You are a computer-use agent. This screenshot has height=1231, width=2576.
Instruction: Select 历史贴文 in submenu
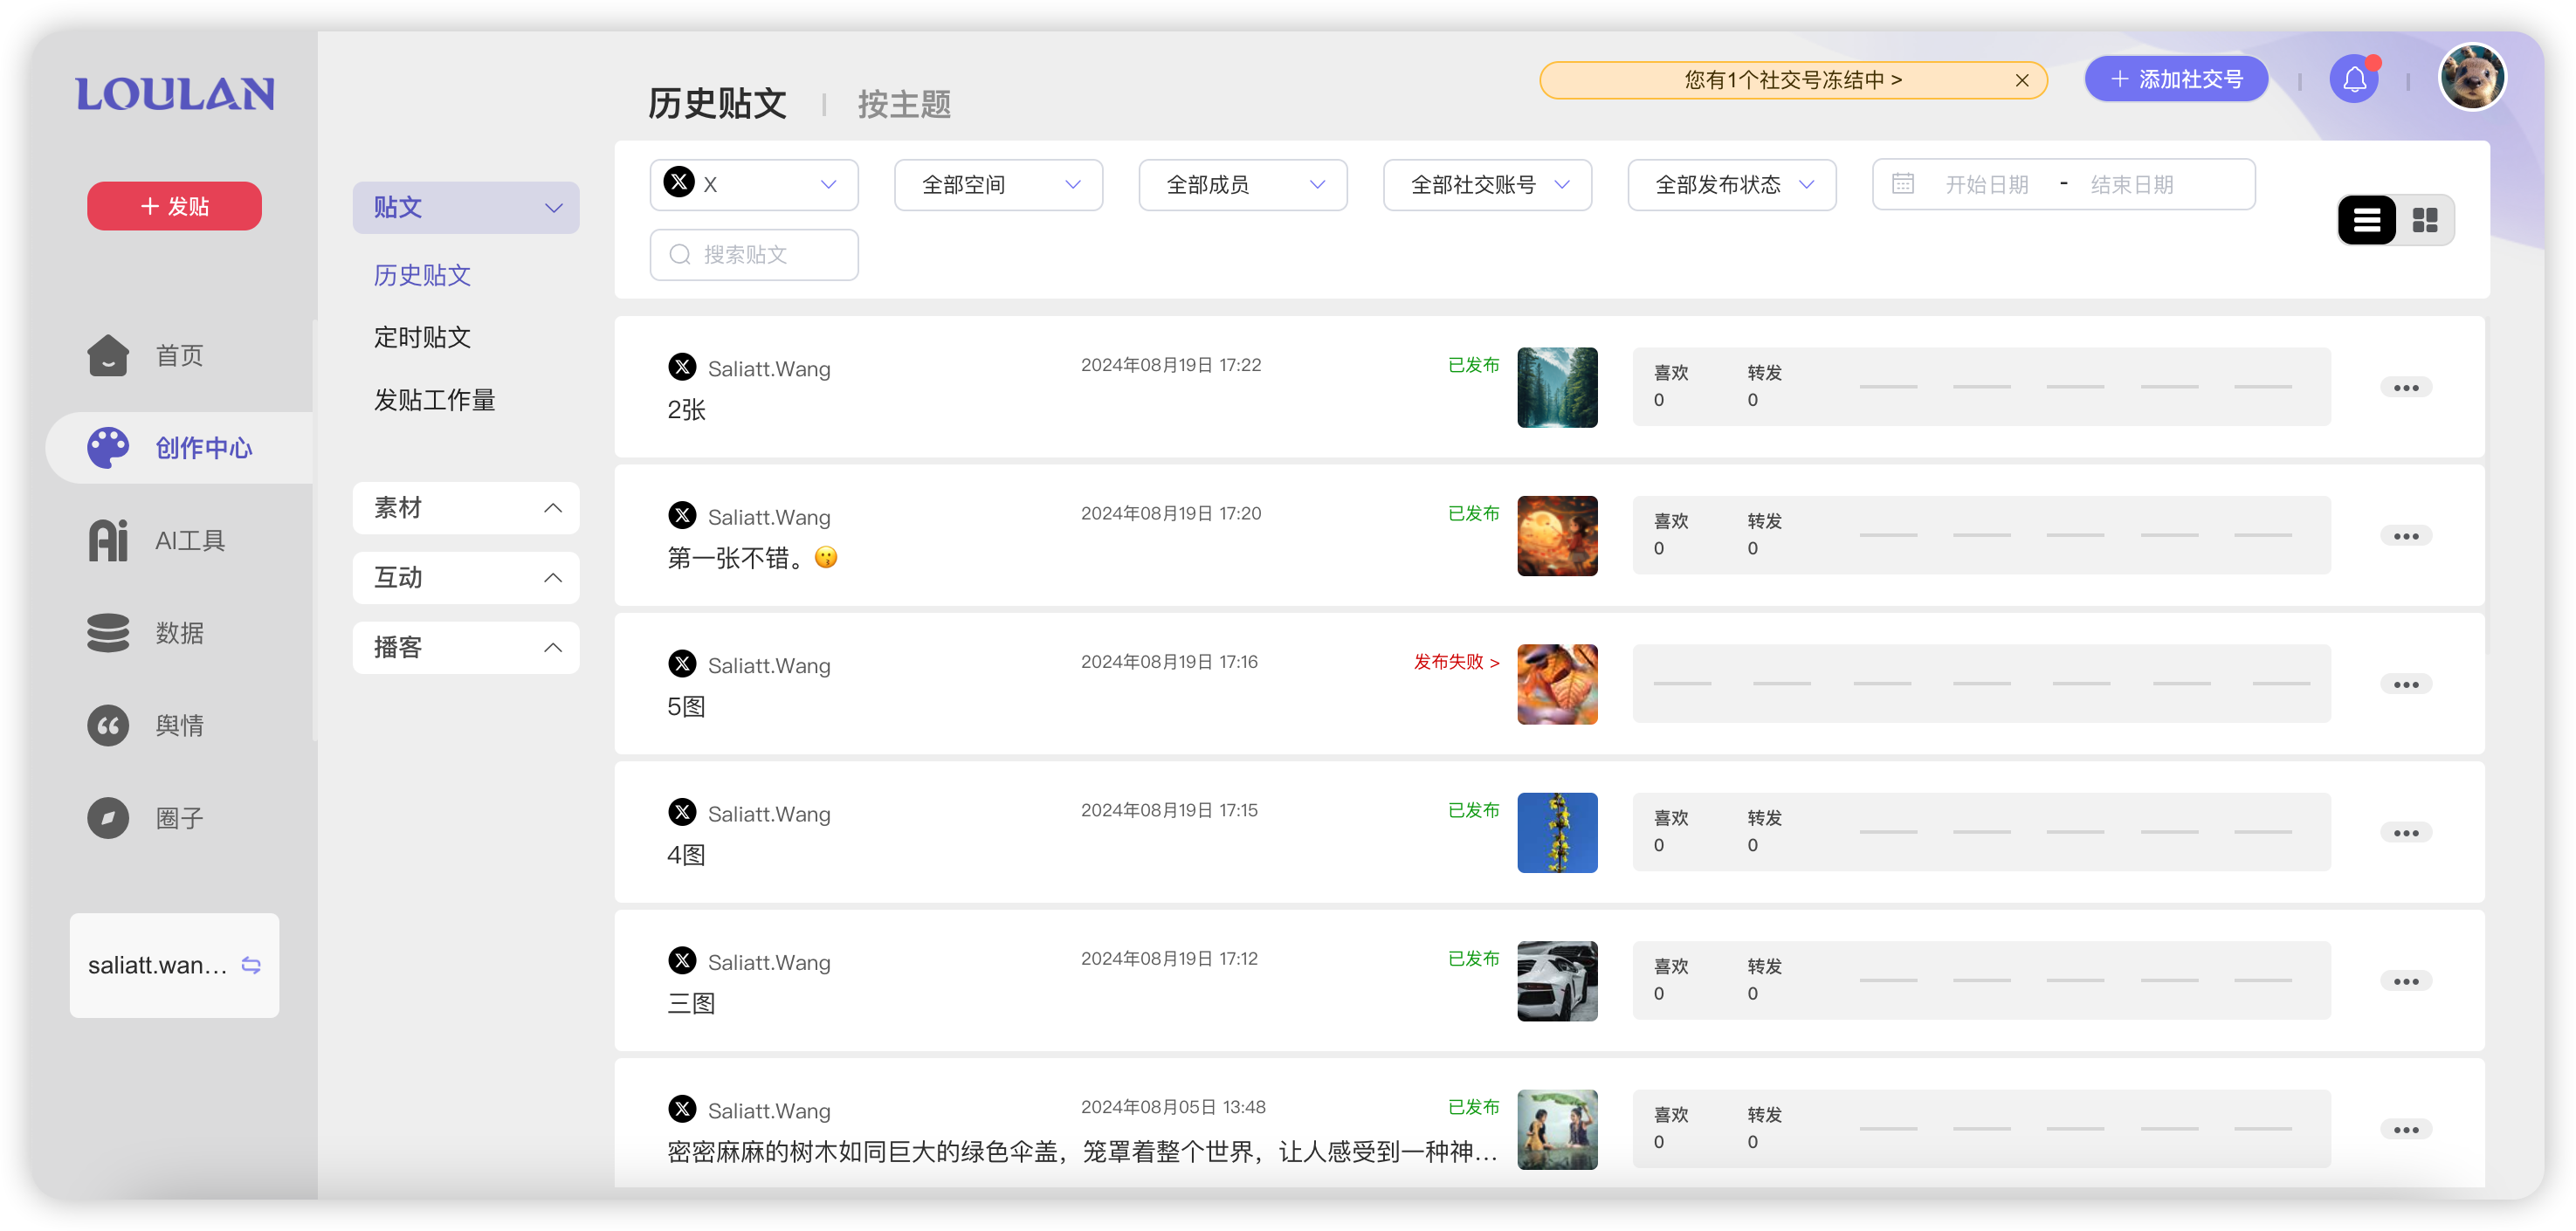(422, 275)
